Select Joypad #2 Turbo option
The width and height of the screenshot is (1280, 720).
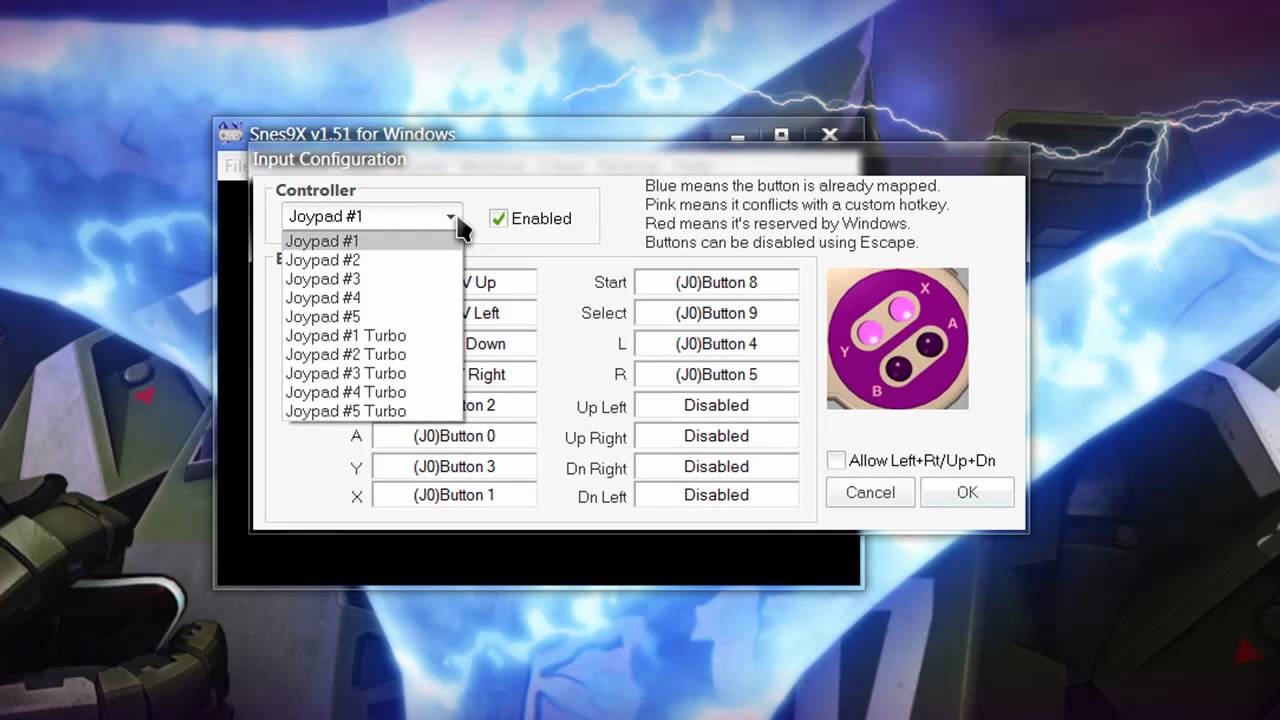click(372, 355)
